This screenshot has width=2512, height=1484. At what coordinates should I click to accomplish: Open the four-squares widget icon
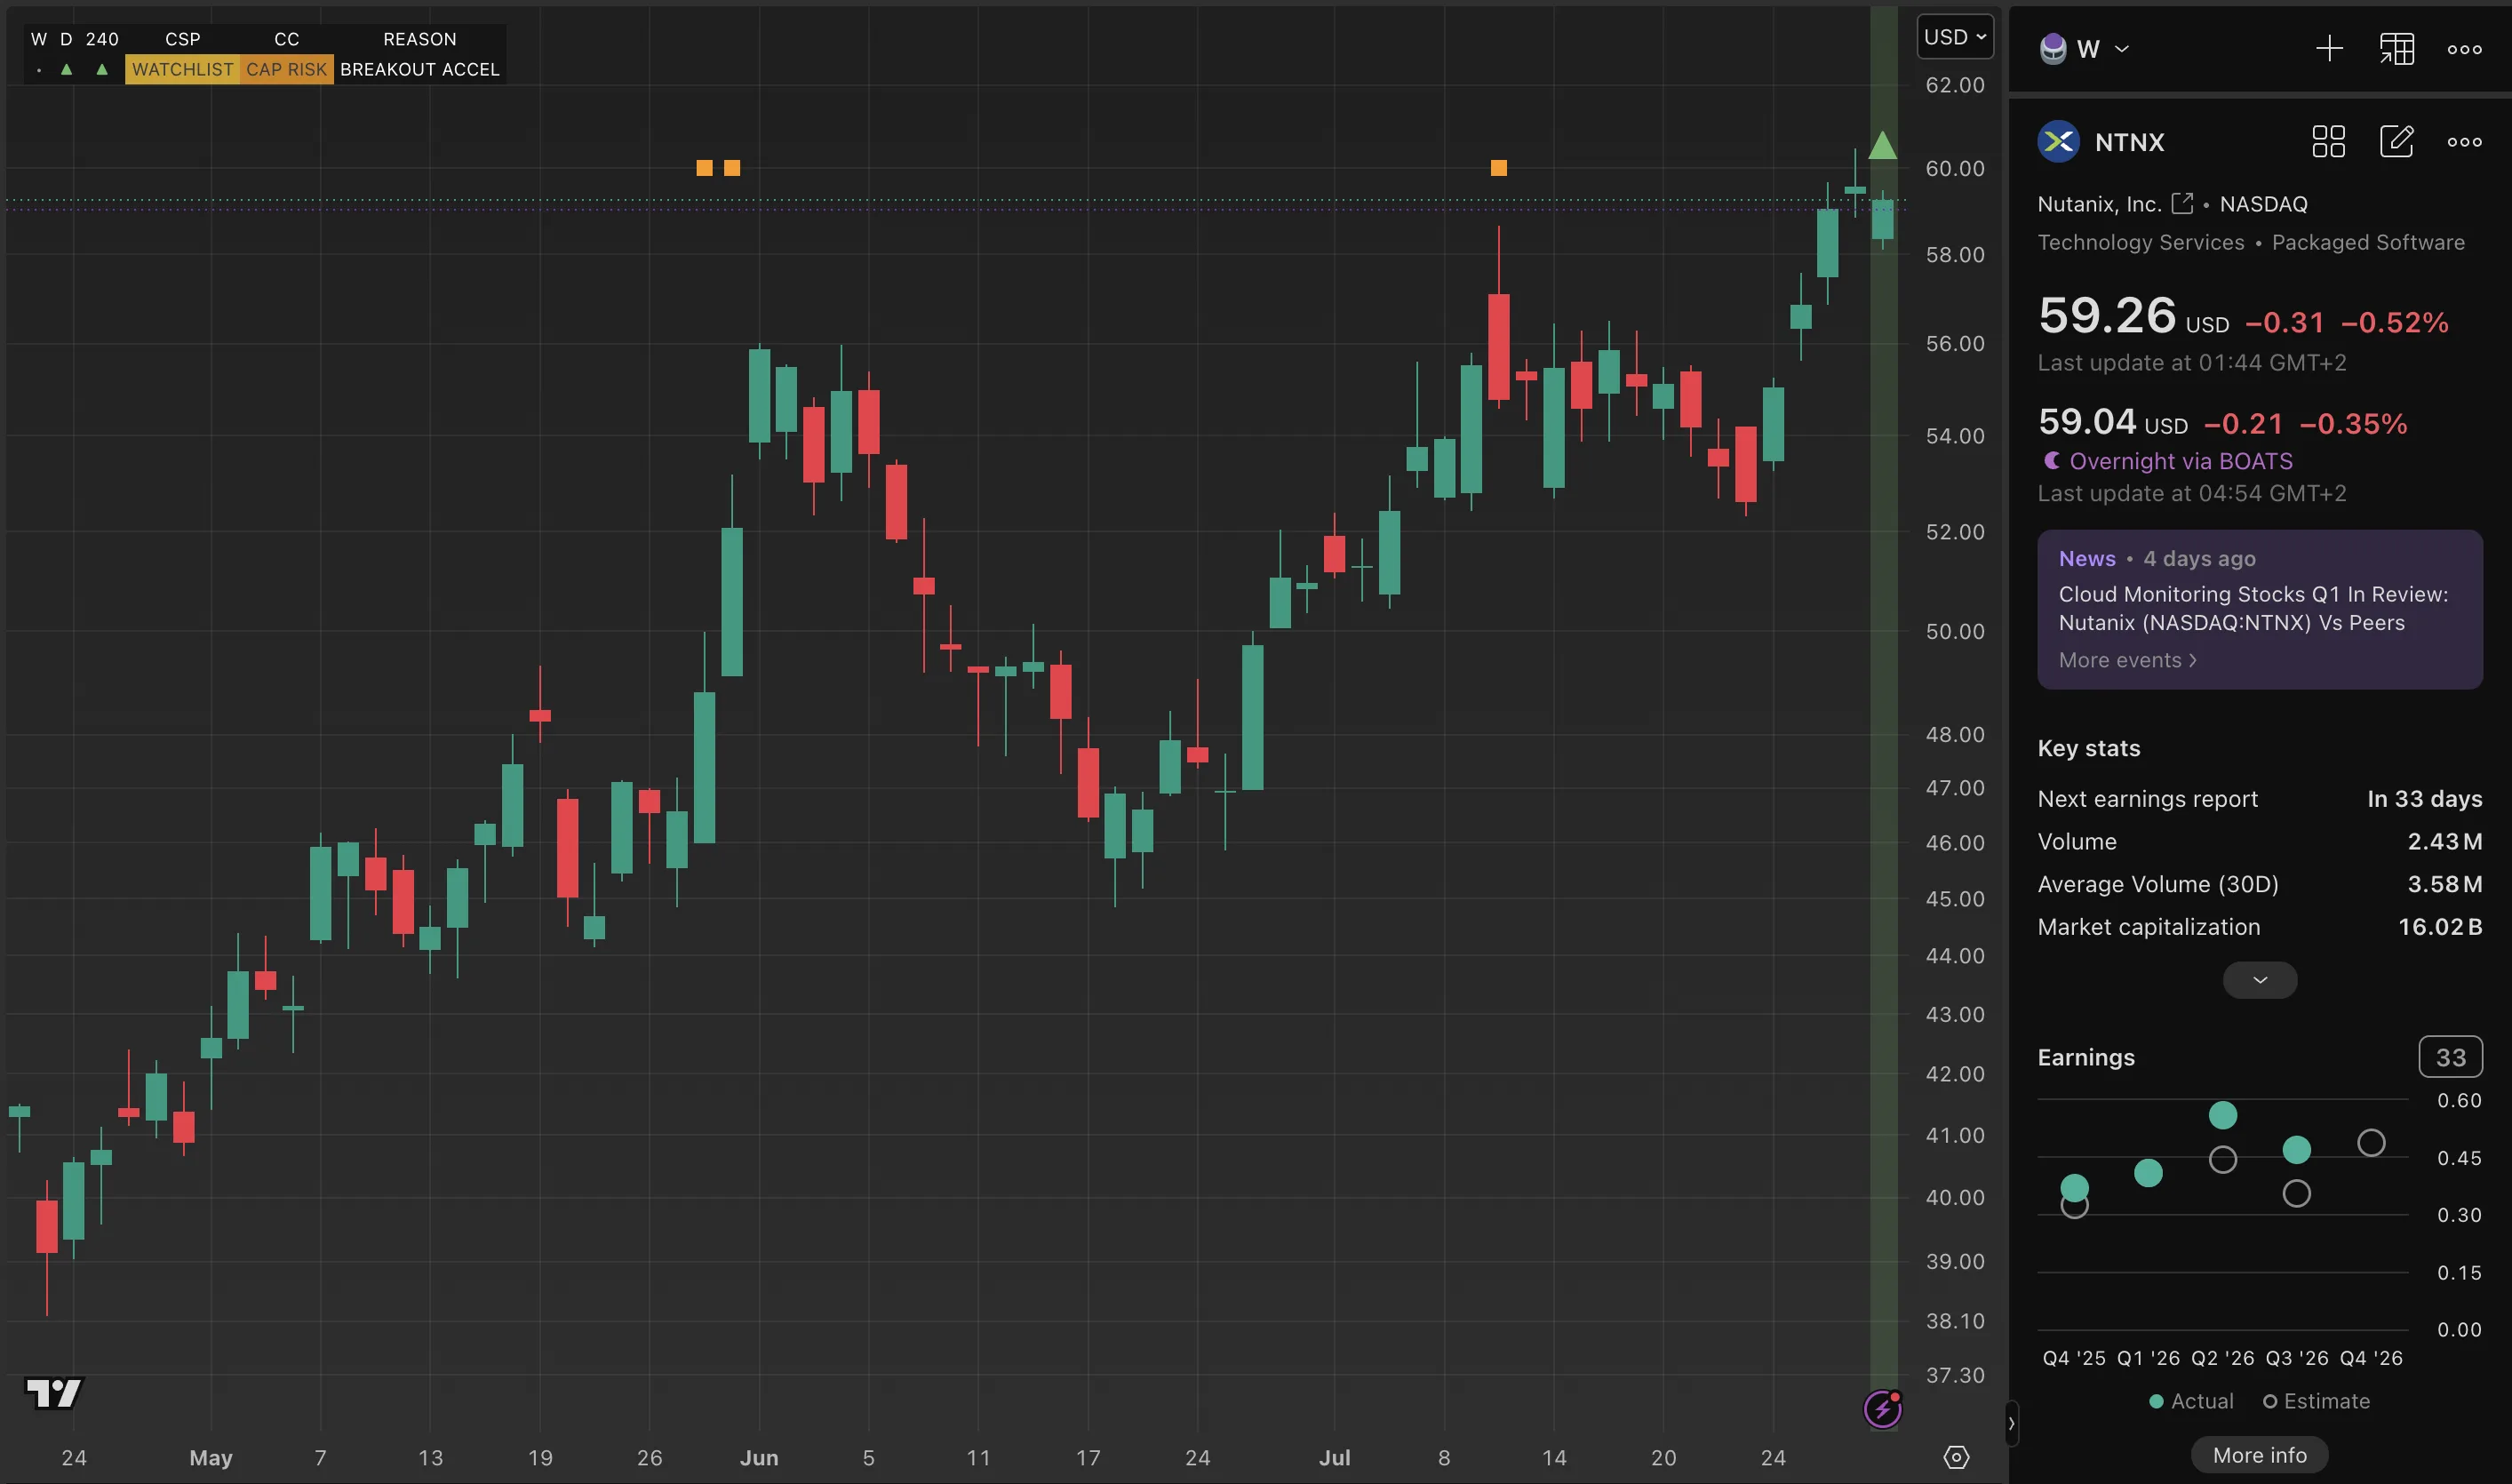pos(2328,142)
